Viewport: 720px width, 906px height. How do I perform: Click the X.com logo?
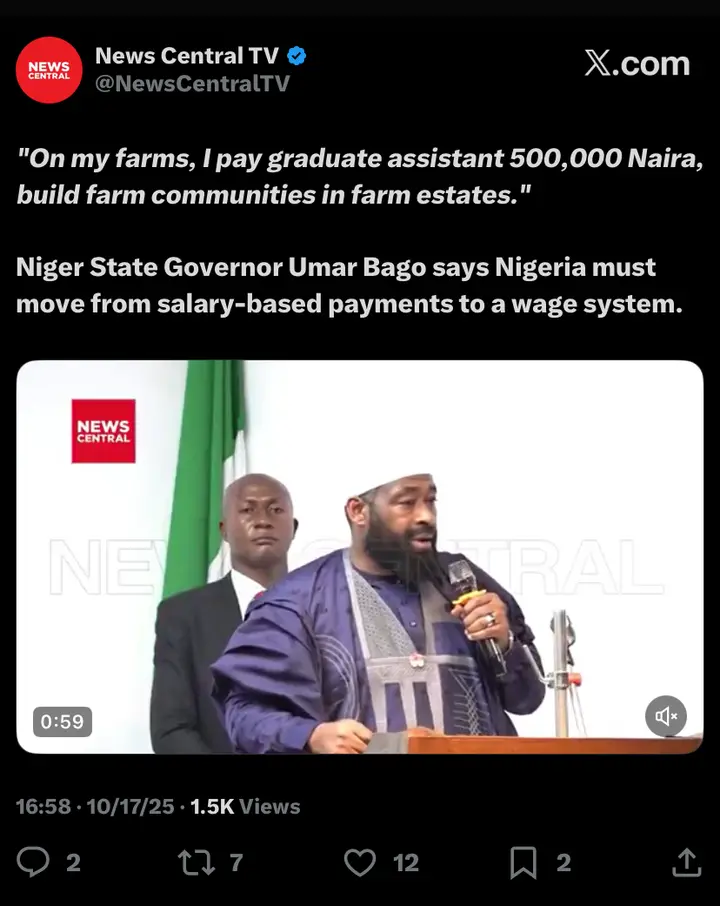[x=637, y=63]
